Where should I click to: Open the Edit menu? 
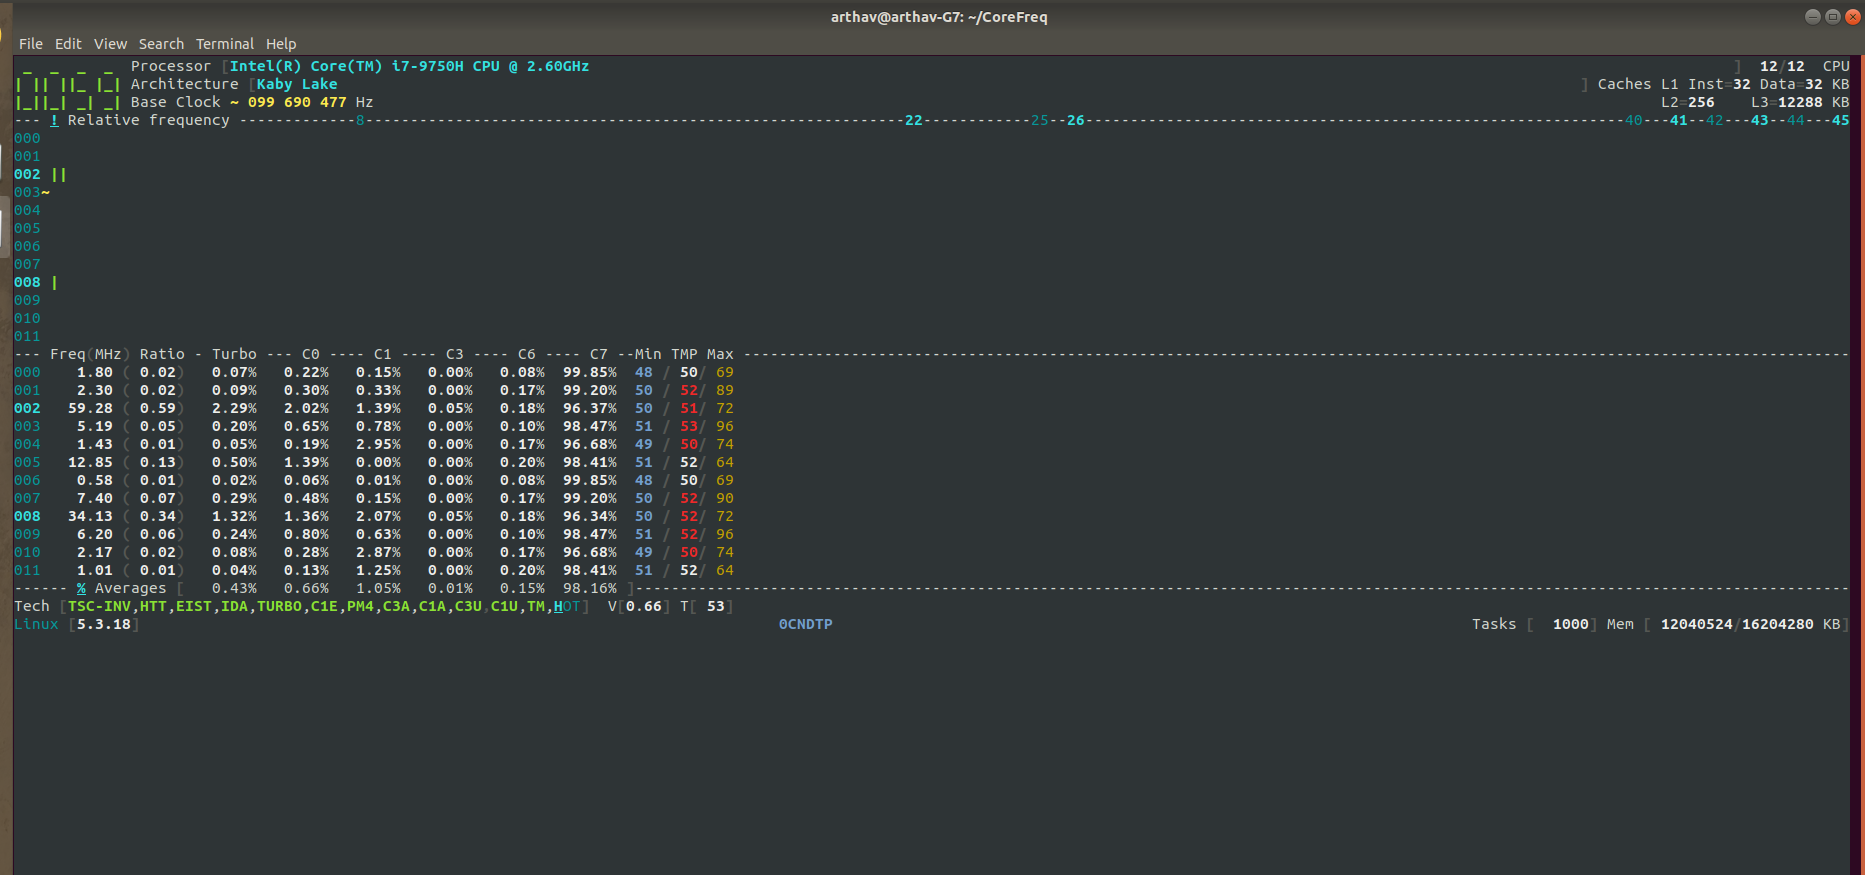point(68,44)
